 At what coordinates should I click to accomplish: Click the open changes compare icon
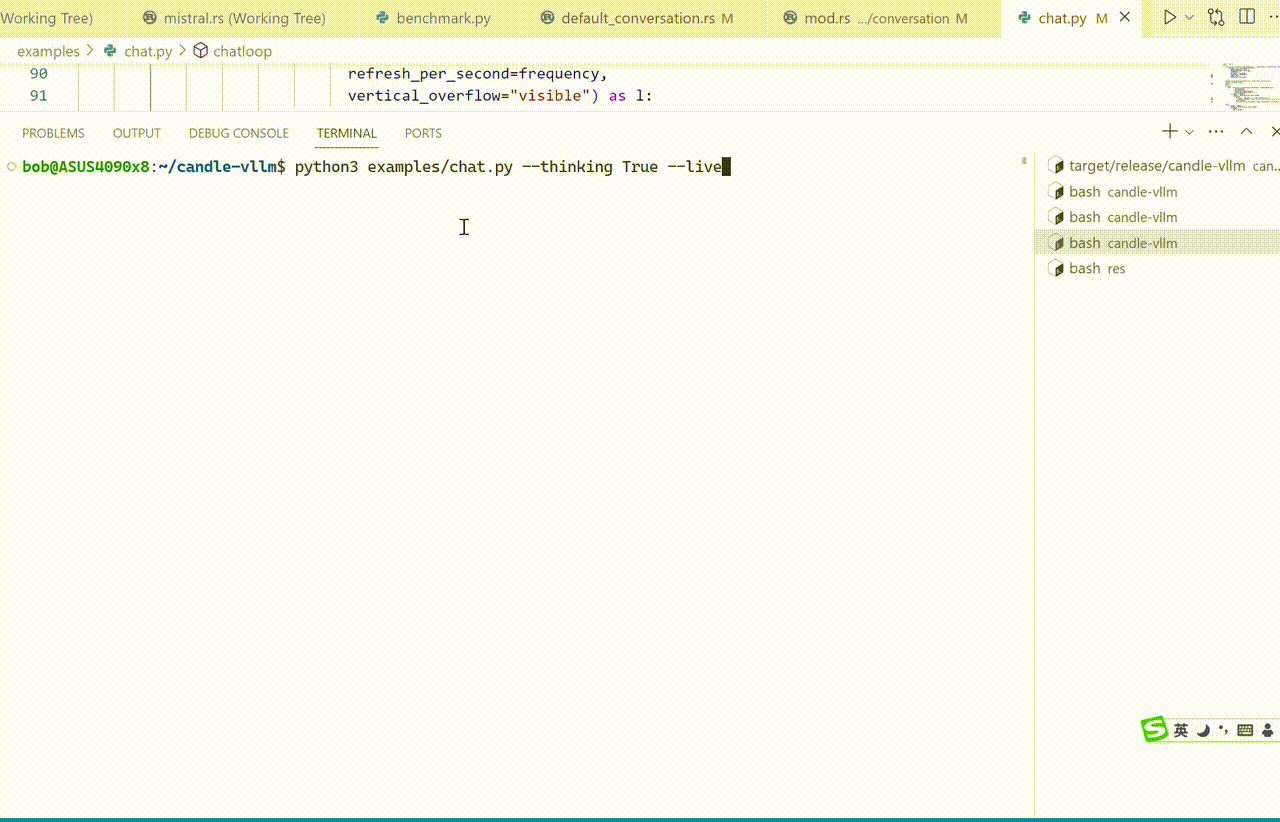pyautogui.click(x=1216, y=17)
